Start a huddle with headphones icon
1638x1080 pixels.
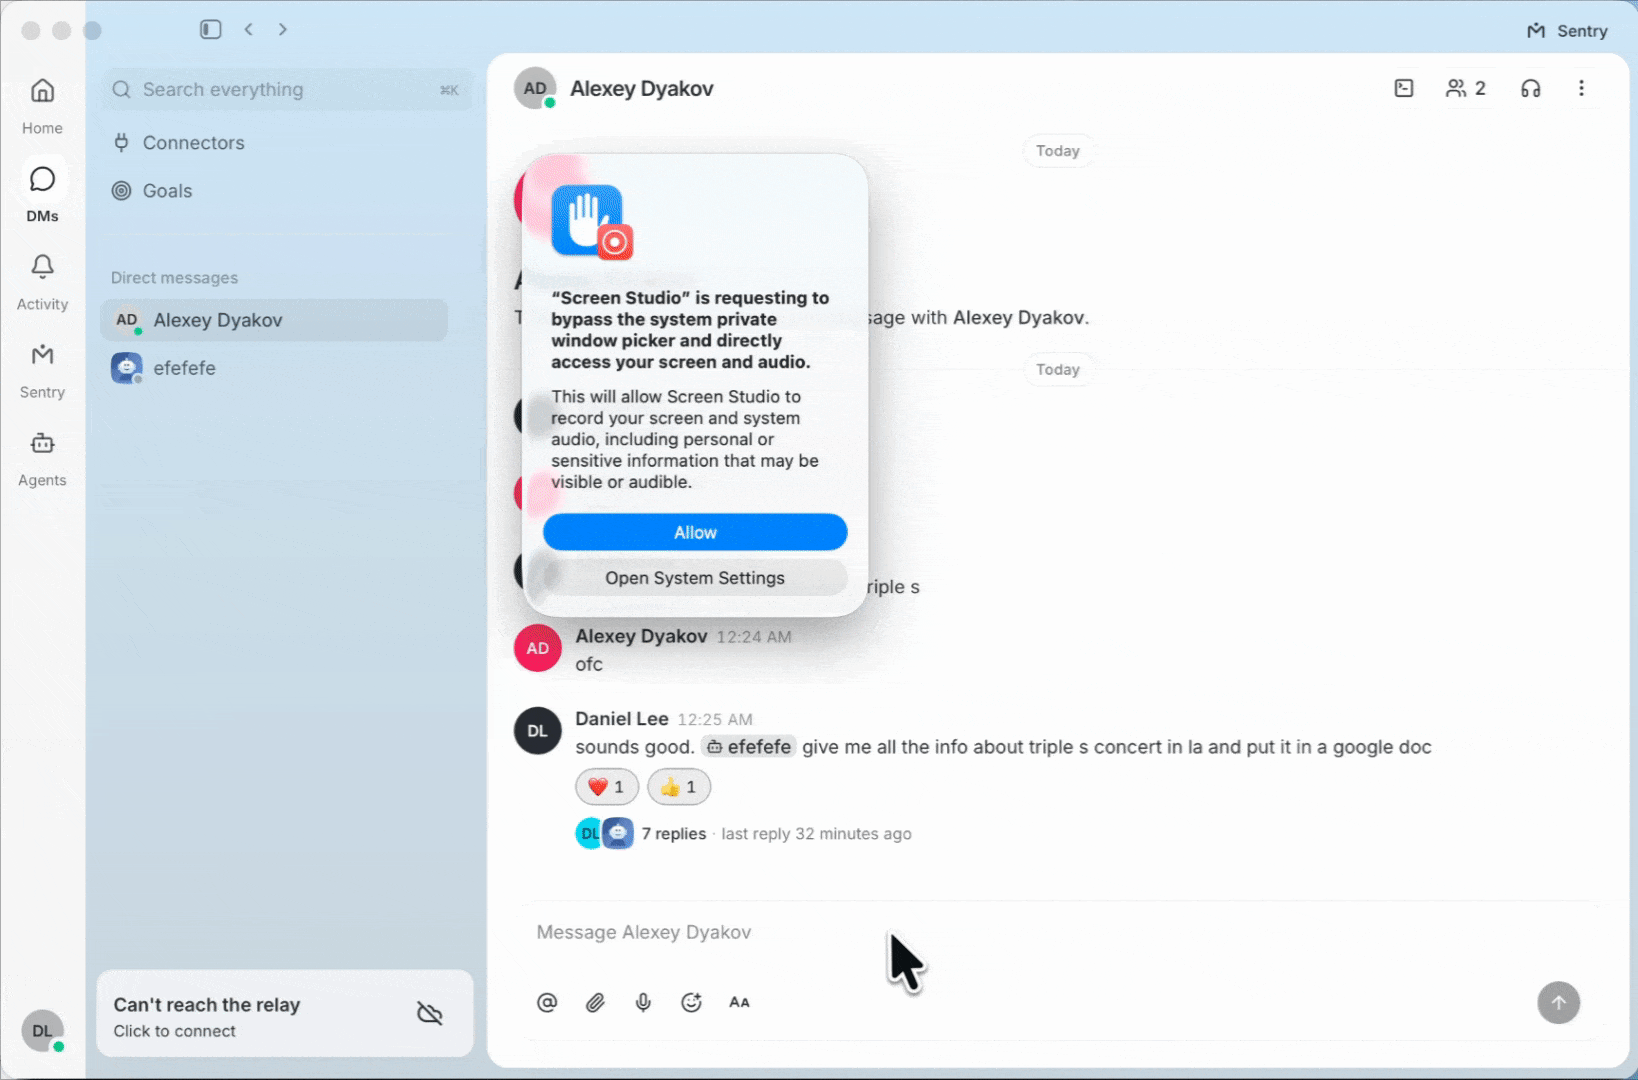coord(1531,88)
